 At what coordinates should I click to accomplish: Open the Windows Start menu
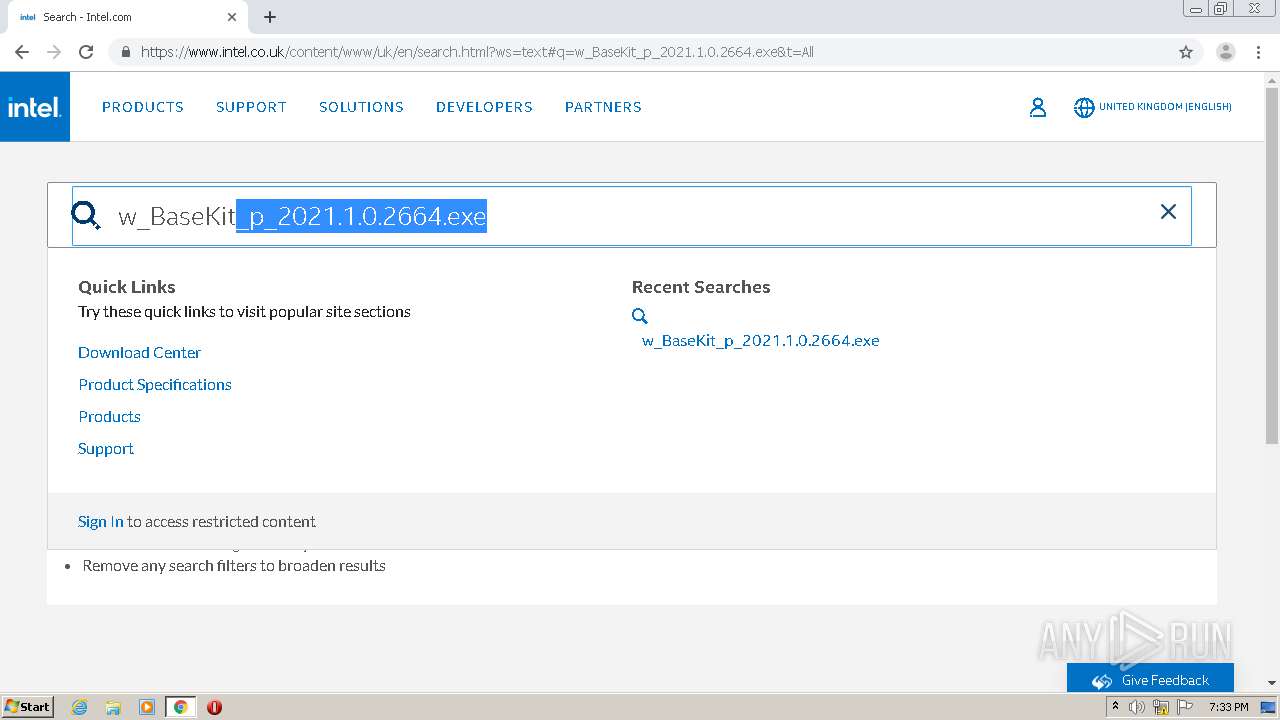(27, 706)
